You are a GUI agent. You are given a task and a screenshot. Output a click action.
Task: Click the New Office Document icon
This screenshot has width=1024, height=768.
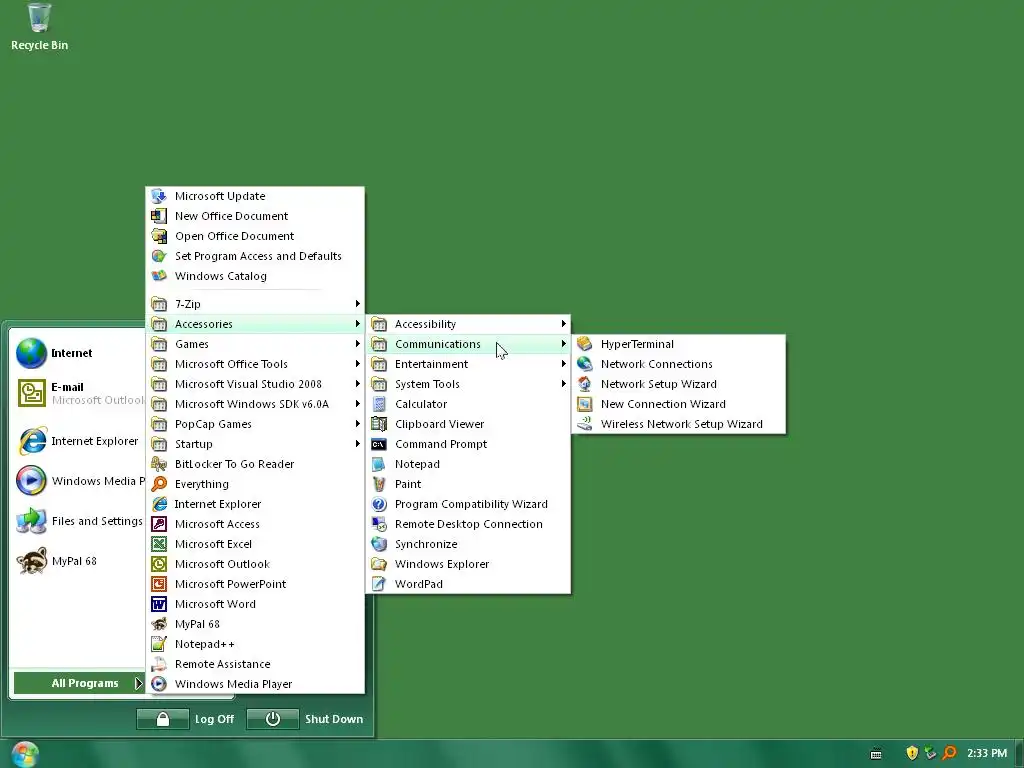159,216
